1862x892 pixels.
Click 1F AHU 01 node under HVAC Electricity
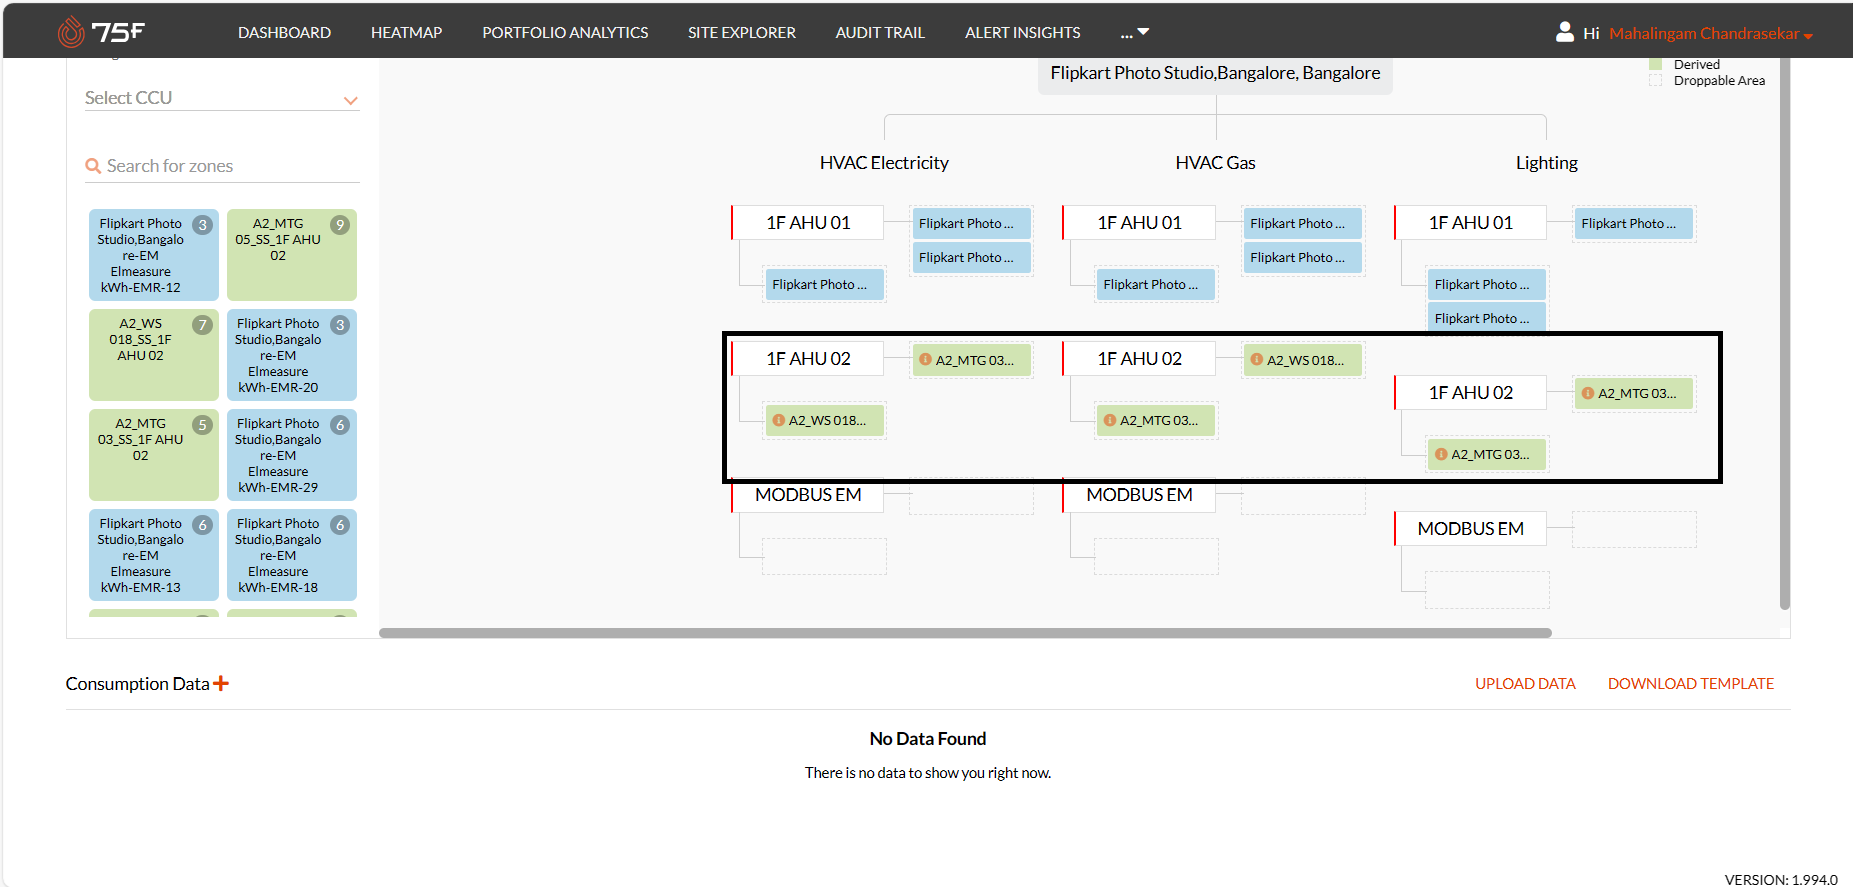(x=808, y=223)
